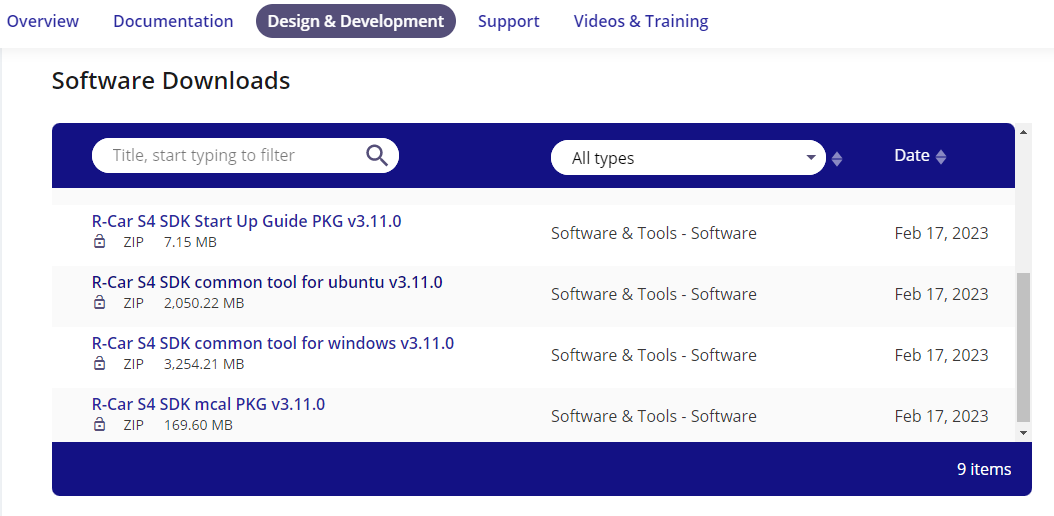Open the Documentation tab
Image resolution: width=1054 pixels, height=516 pixels.
pyautogui.click(x=173, y=21)
